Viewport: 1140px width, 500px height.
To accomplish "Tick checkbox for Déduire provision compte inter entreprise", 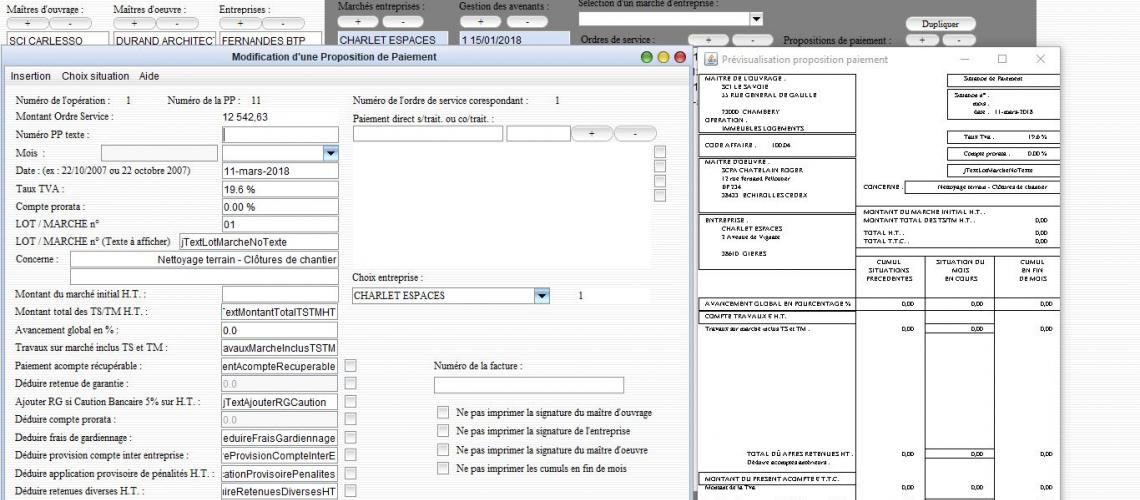I will click(x=350, y=455).
